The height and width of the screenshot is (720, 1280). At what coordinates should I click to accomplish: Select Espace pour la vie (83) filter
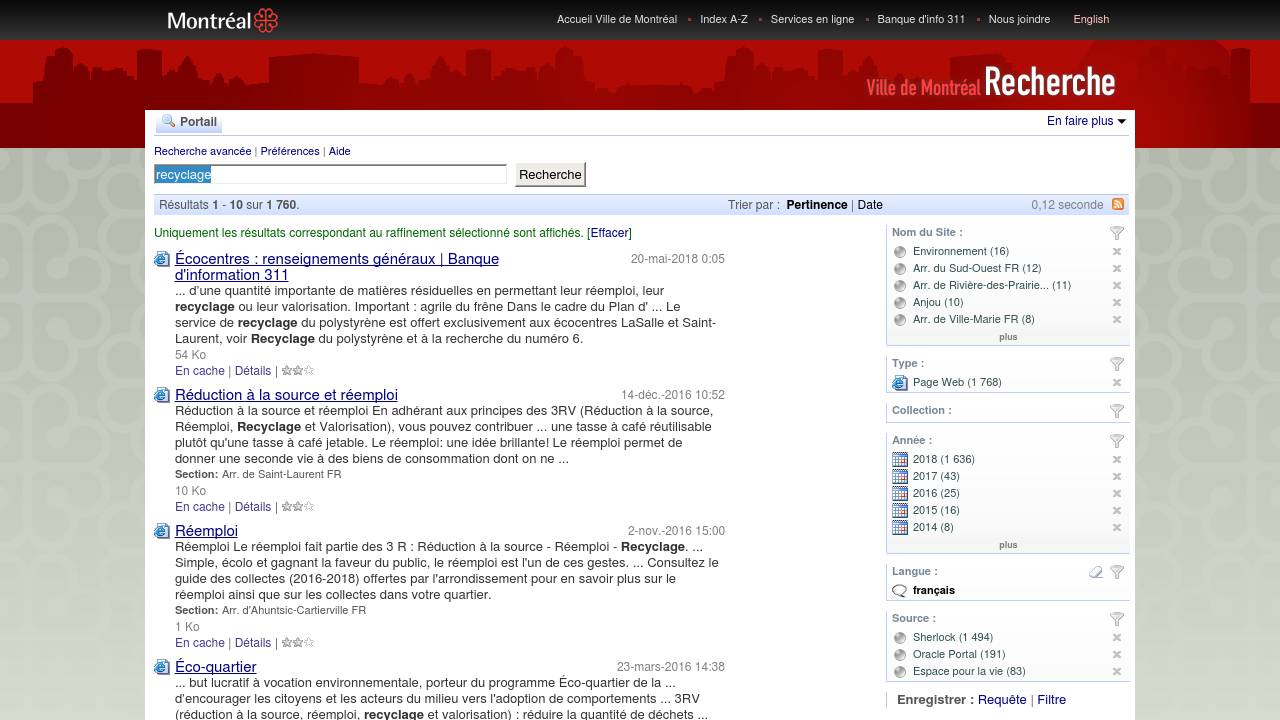969,672
